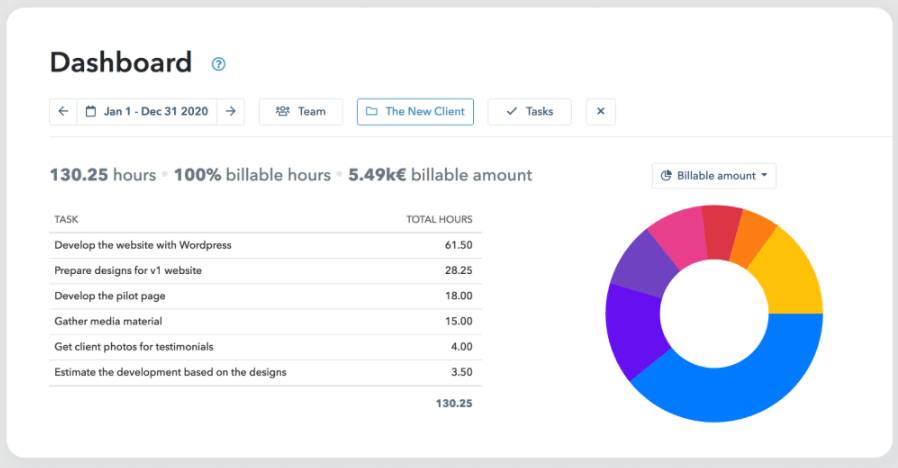The image size is (898, 468).
Task: Click the folder icon for The New Client
Action: [x=371, y=111]
